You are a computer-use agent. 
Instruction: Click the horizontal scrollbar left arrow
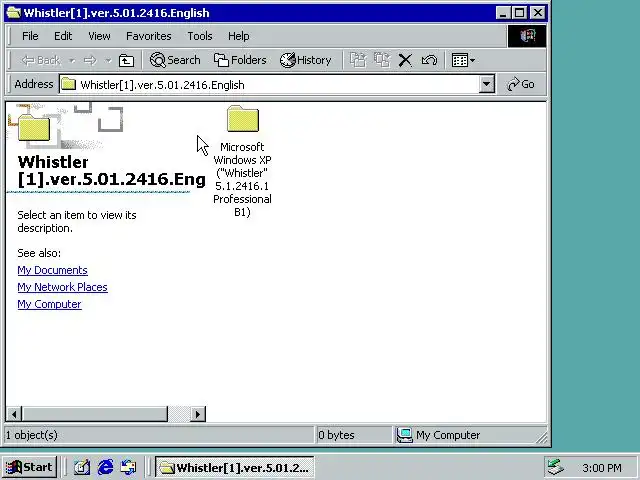[x=14, y=414]
